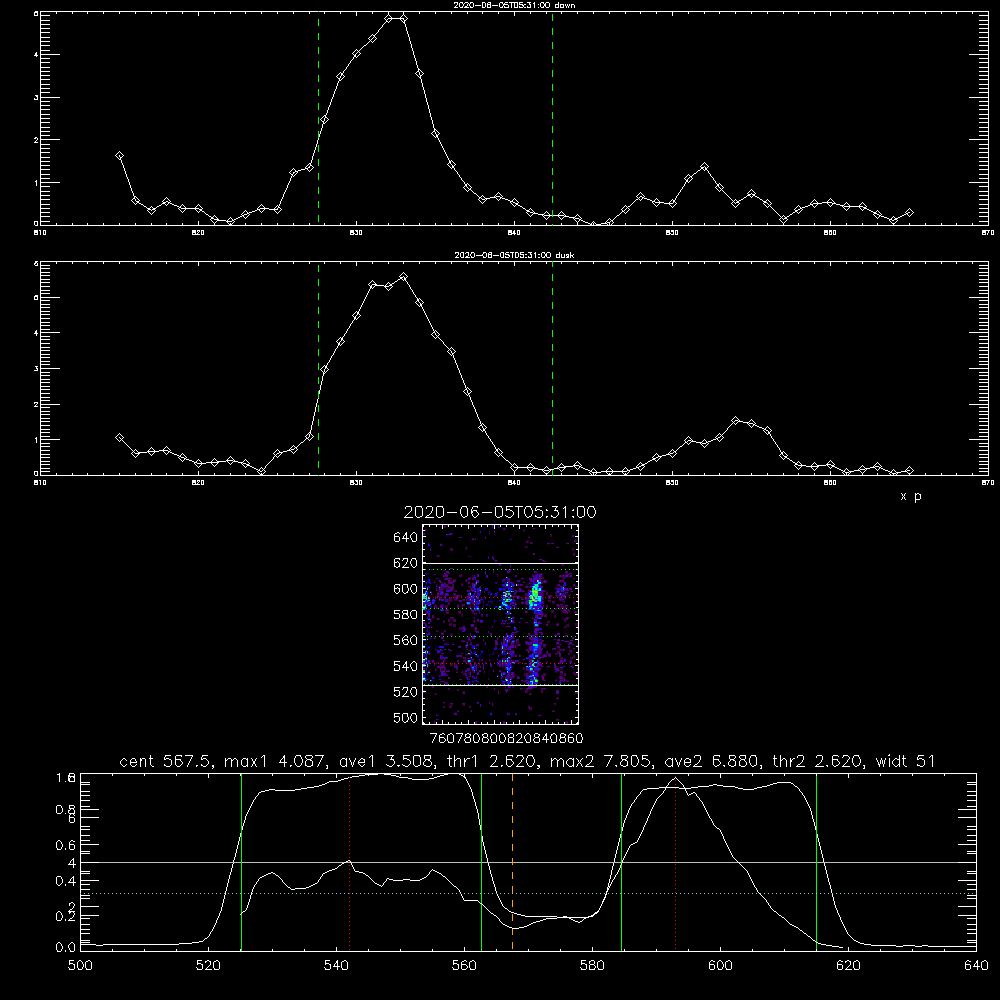Click the x-axis label '620' of bottom plot
1000x1000 pixels.
tap(848, 966)
